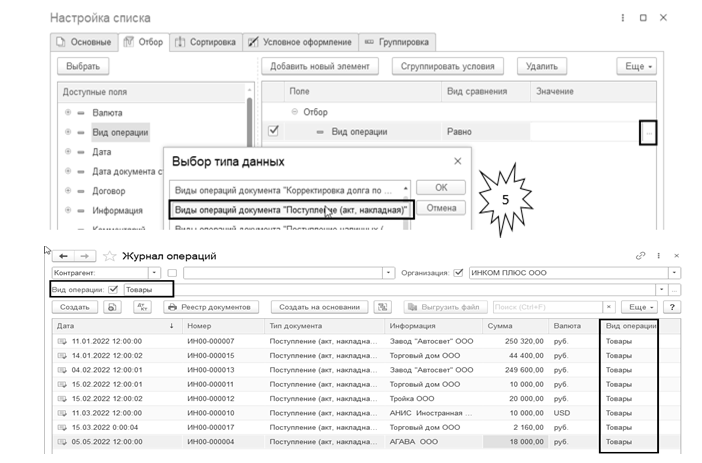Open the Организация dropdown arrow

tap(674, 273)
